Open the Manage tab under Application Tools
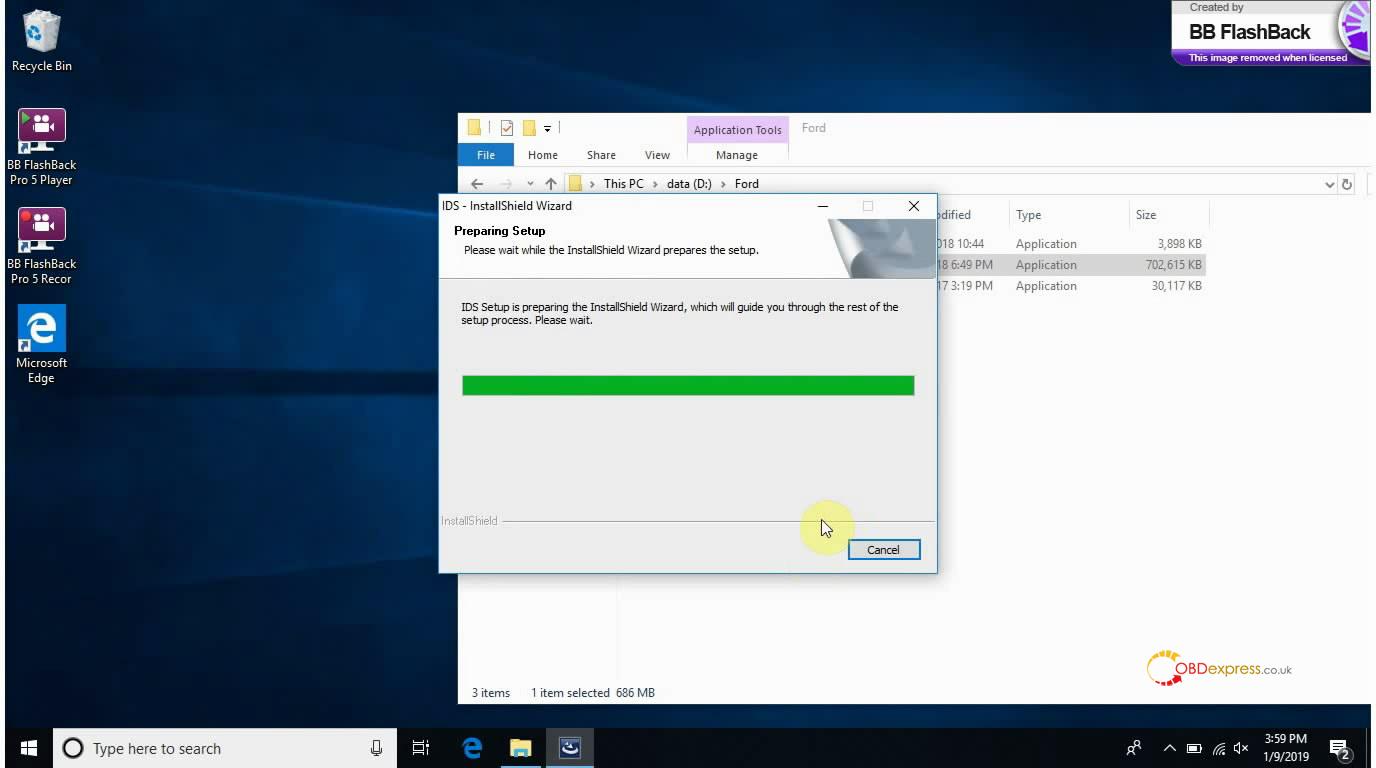 pos(737,155)
